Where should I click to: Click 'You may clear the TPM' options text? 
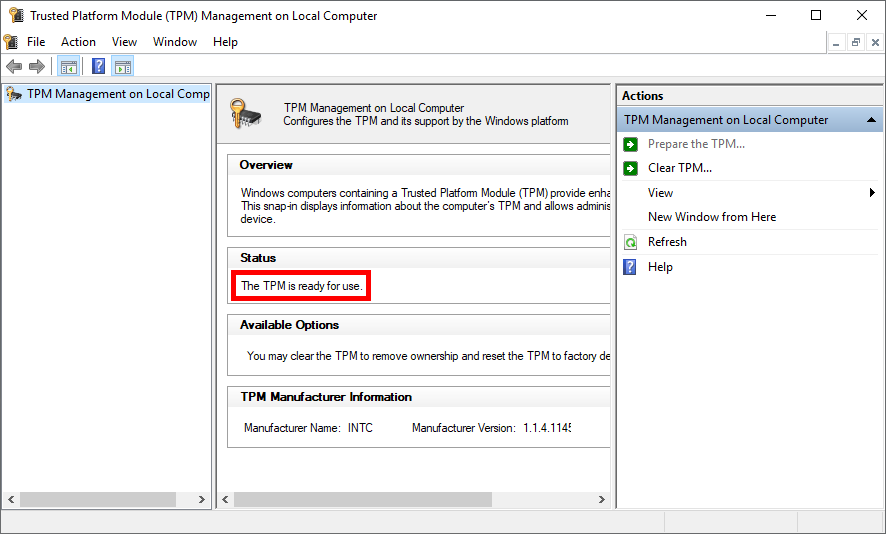428,356
